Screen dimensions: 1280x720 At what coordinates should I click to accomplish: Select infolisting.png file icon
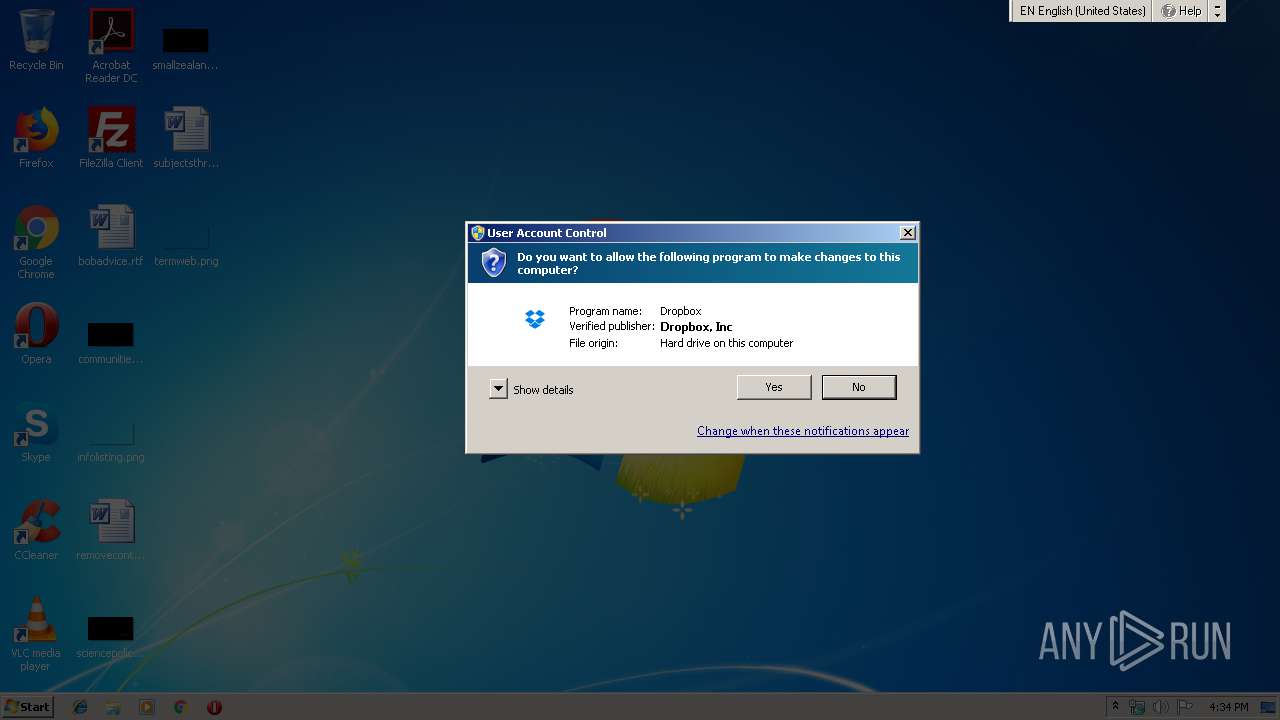pyautogui.click(x=111, y=440)
